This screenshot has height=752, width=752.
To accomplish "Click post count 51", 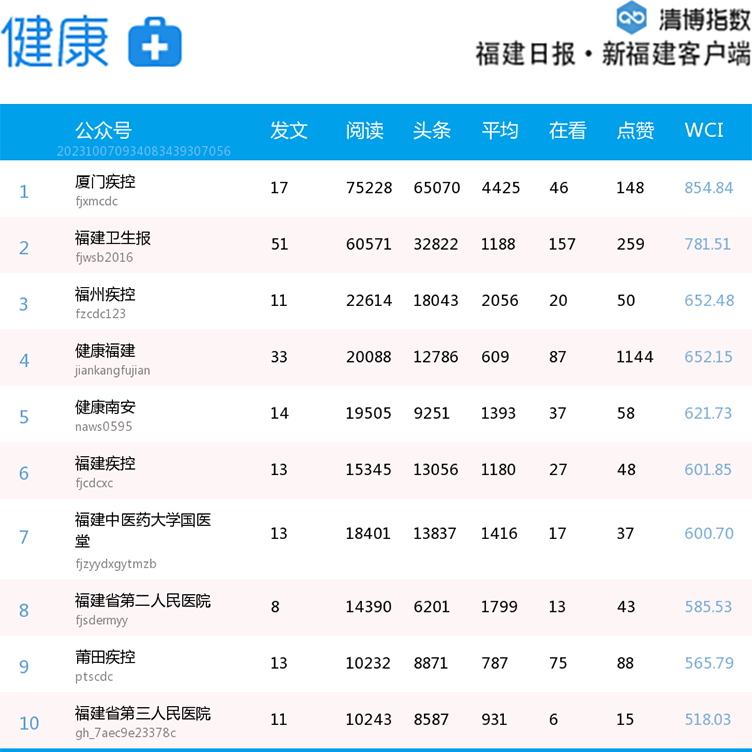I will pyautogui.click(x=279, y=244).
